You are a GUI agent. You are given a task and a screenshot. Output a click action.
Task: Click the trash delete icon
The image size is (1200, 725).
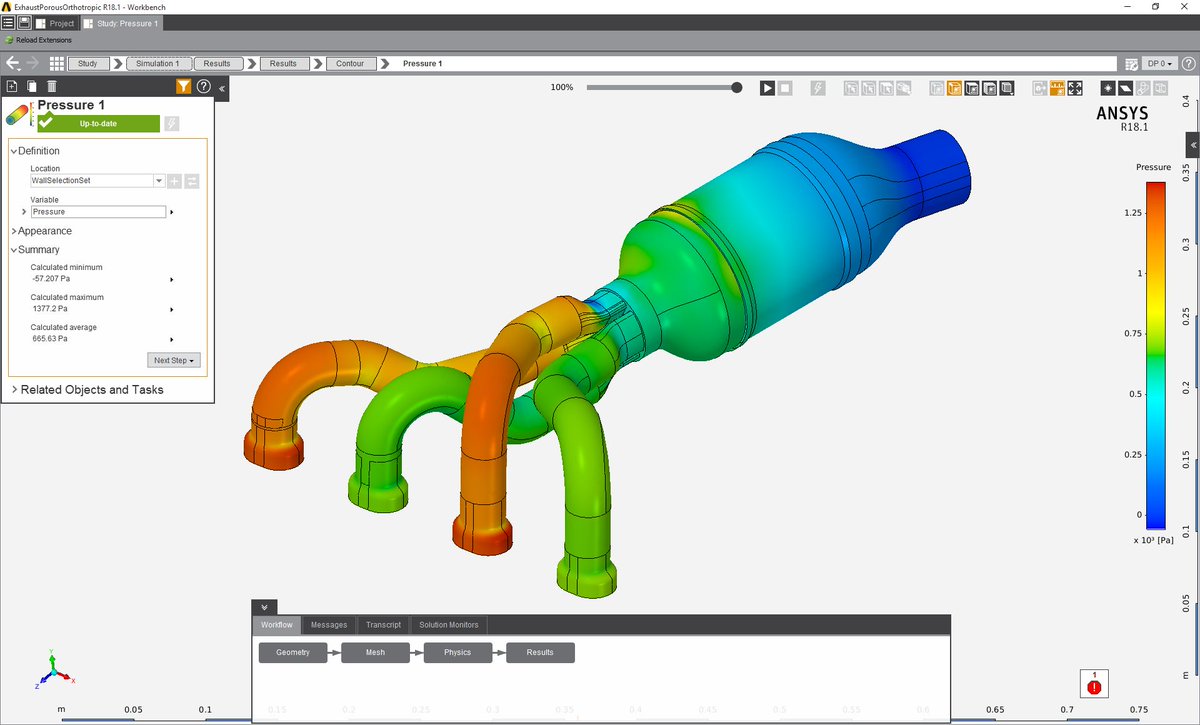click(x=52, y=87)
